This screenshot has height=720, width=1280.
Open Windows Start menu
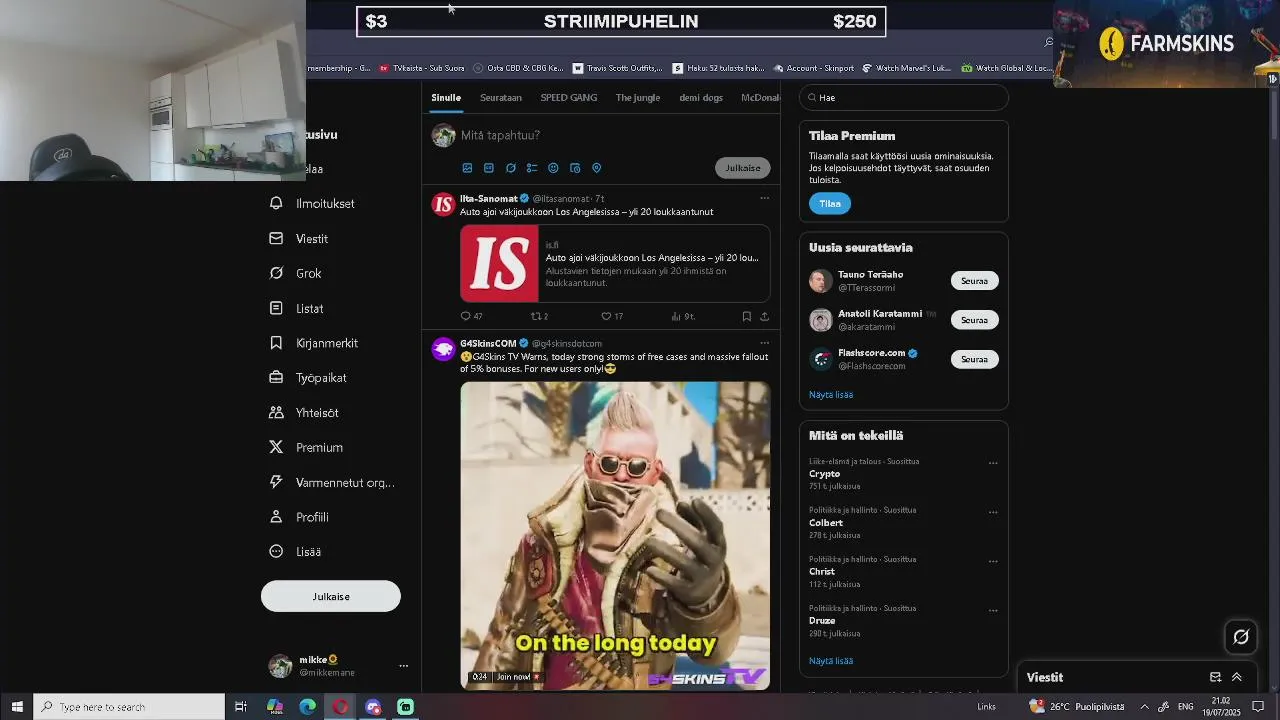pos(17,707)
